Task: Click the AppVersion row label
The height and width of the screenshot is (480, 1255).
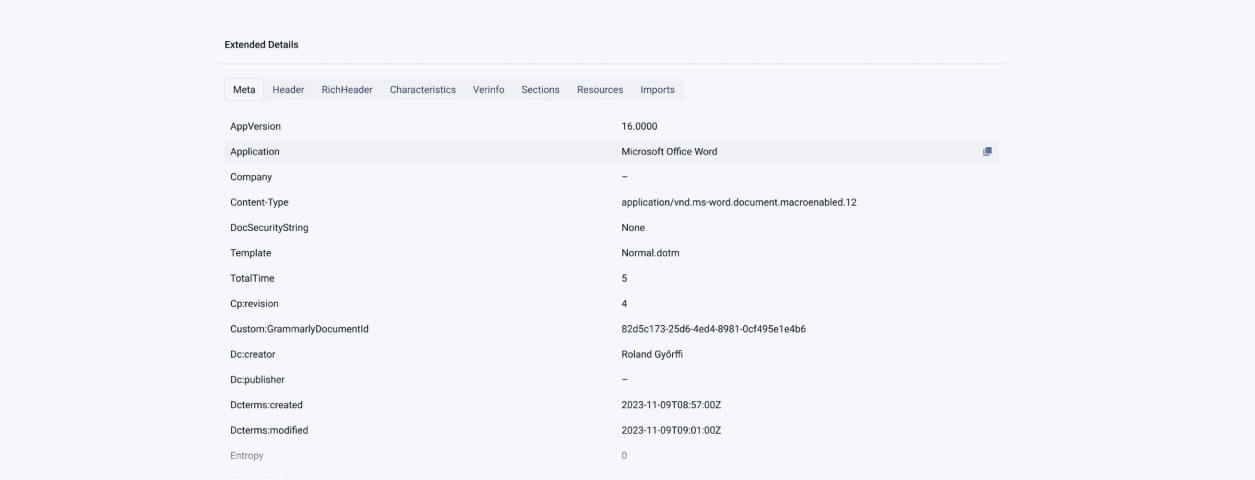Action: click(256, 126)
